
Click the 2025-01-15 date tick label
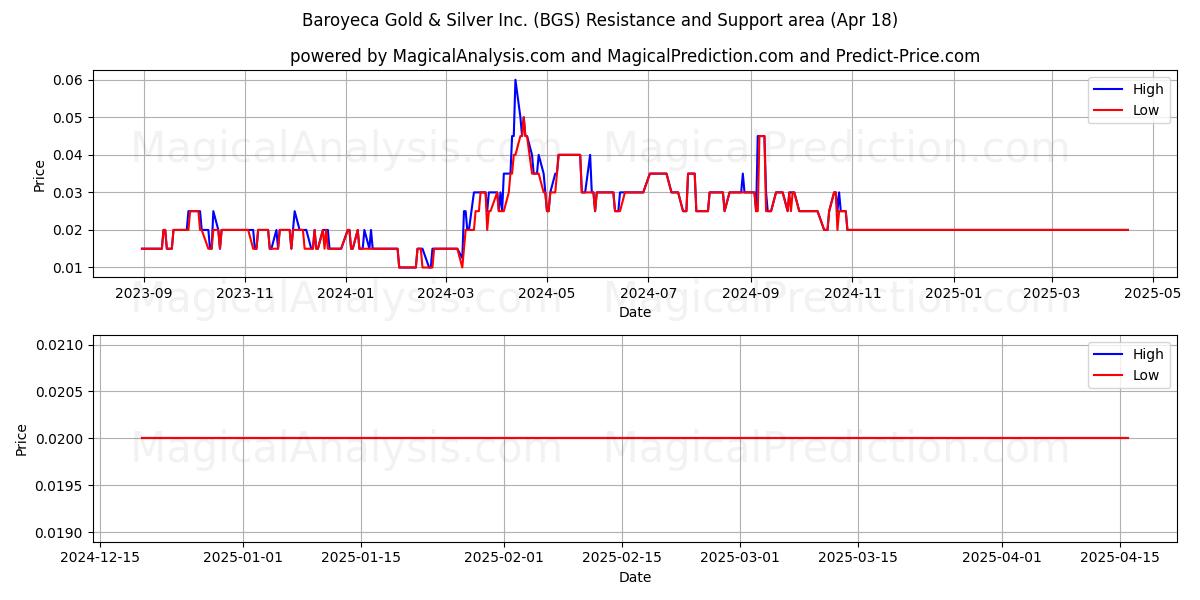(x=360, y=558)
